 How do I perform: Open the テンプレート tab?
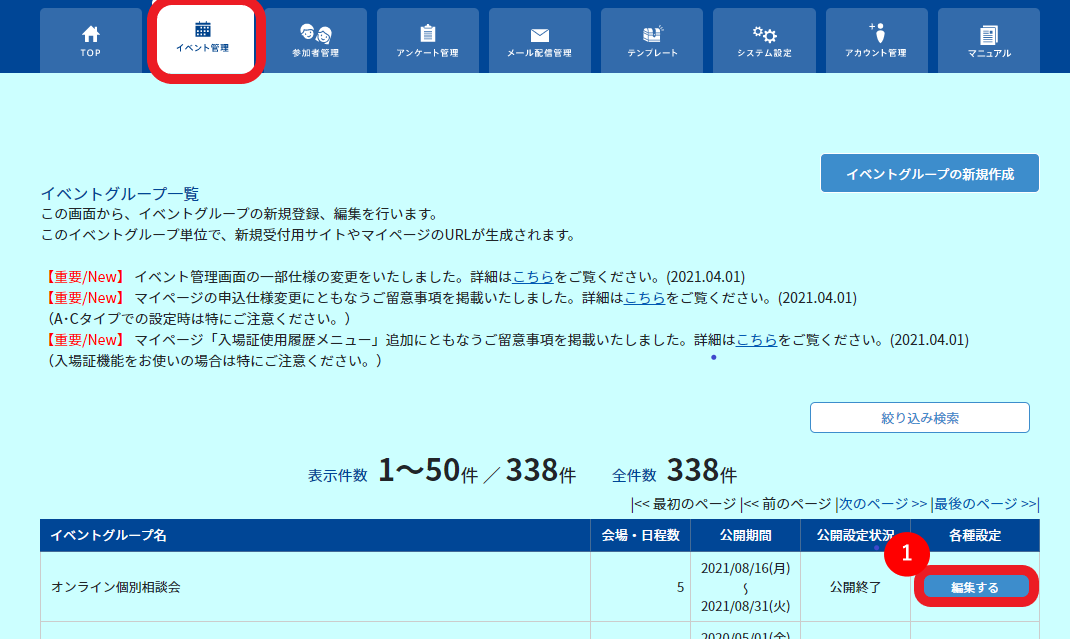(x=652, y=41)
